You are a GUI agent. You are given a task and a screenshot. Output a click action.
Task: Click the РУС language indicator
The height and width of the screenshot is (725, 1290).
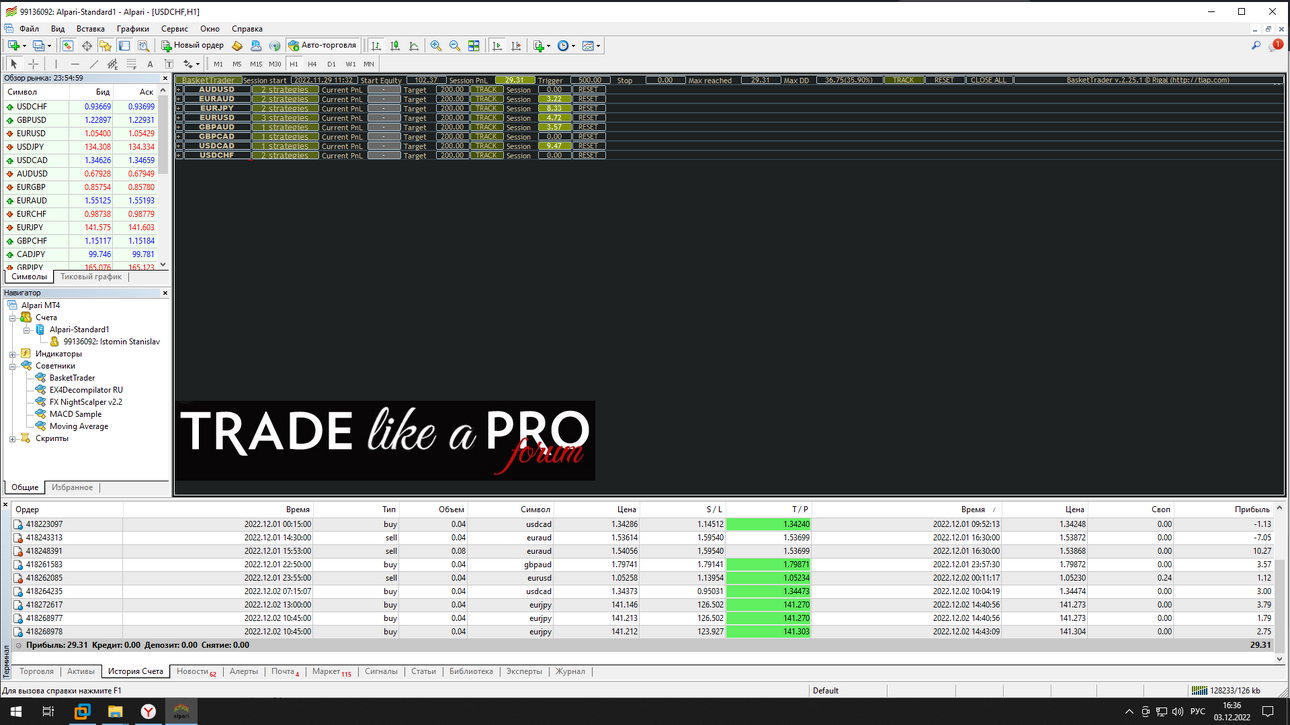tap(1197, 711)
